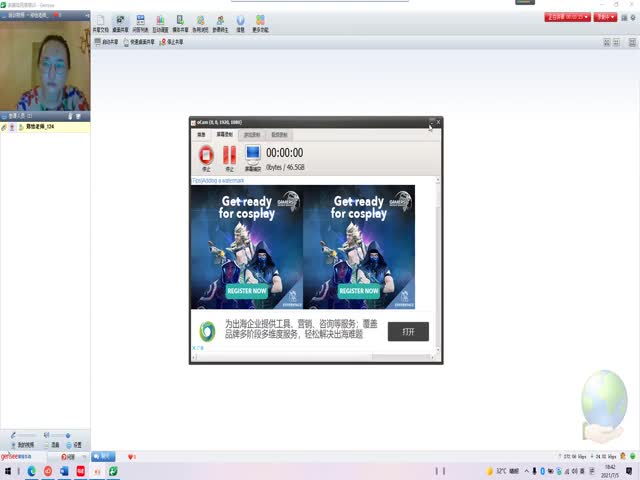Click REGISTER NOW on the left cosplay banner
This screenshot has width=640, height=480.
click(x=246, y=291)
